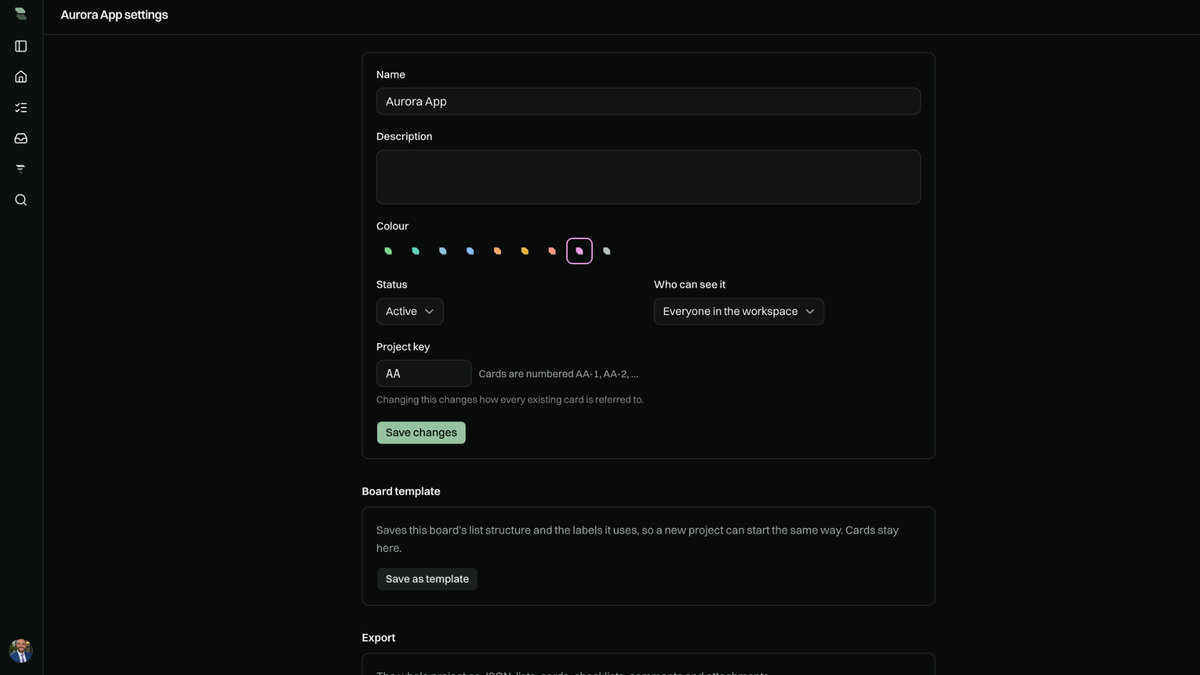Viewport: 1200px width, 675px height.
Task: Click the project key change warning text
Action: click(510, 400)
